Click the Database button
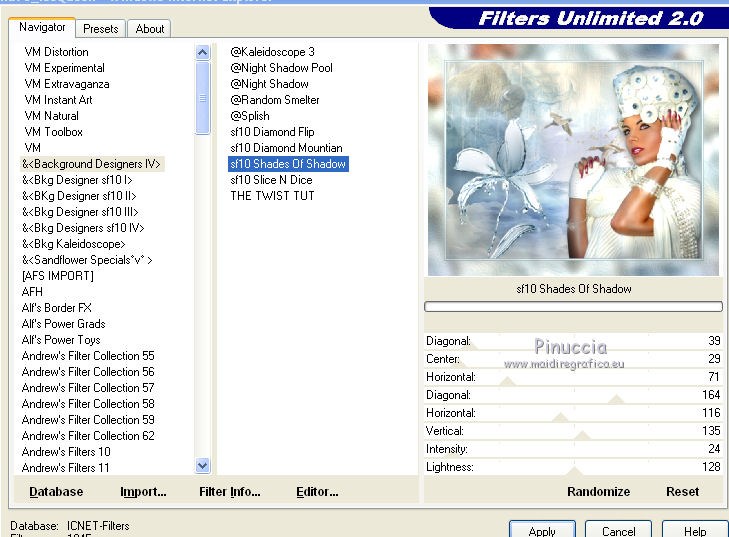This screenshot has width=729, height=537. tap(56, 492)
